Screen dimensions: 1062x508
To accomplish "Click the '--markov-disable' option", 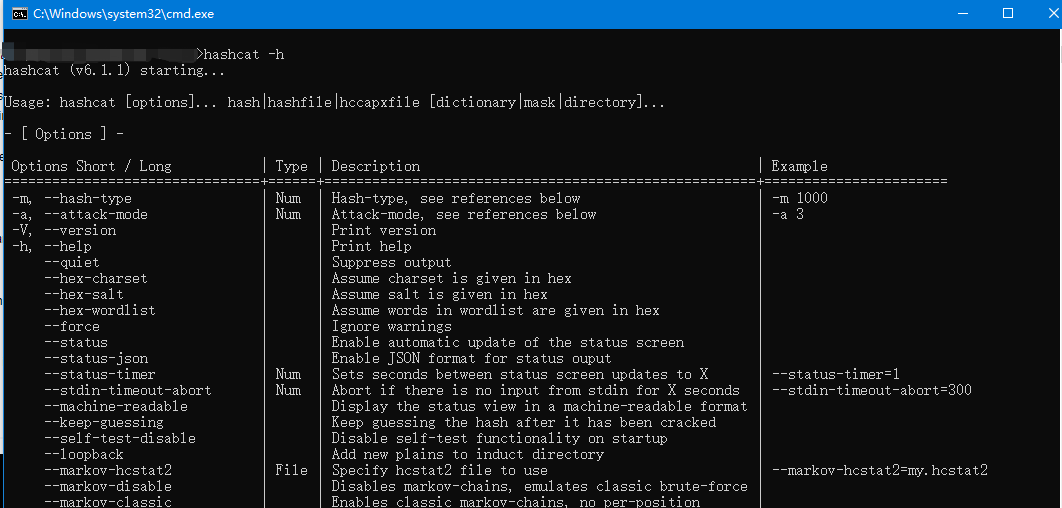I will pos(108,486).
